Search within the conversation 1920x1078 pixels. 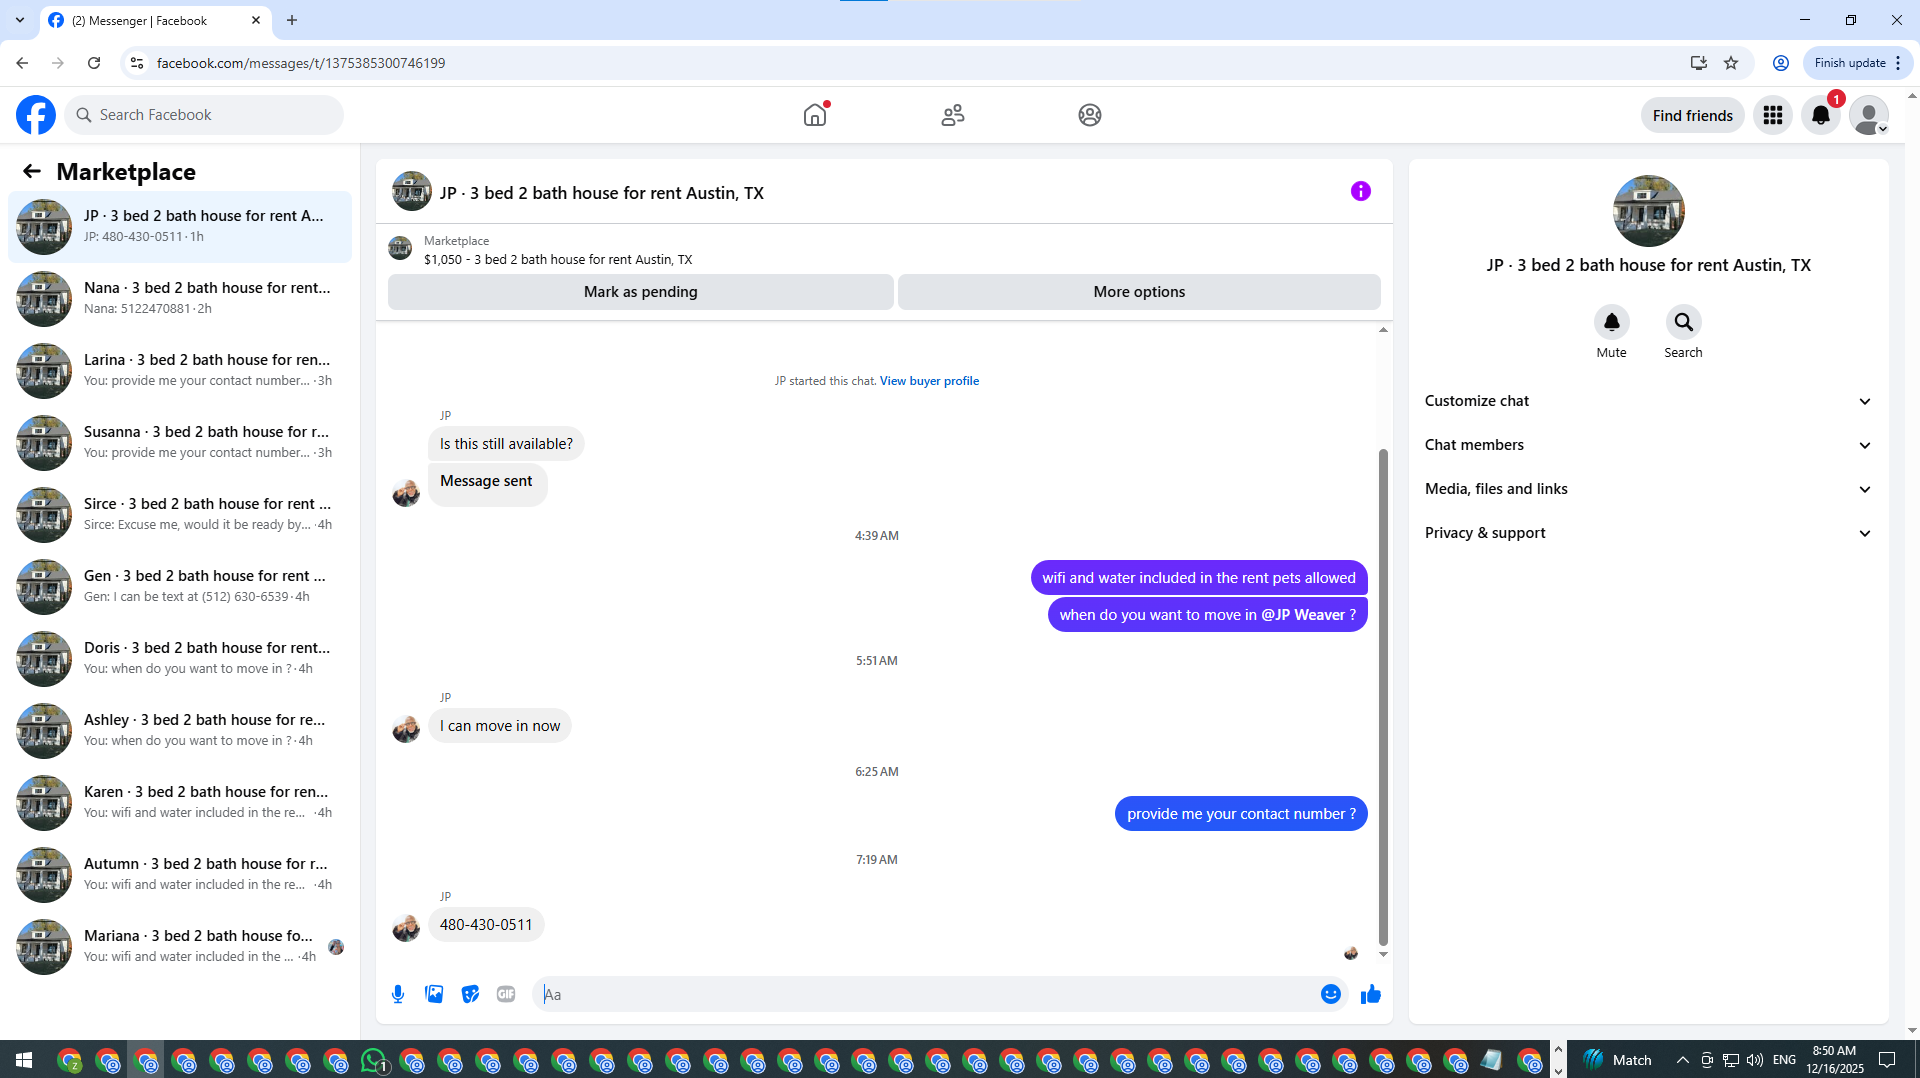click(x=1683, y=322)
